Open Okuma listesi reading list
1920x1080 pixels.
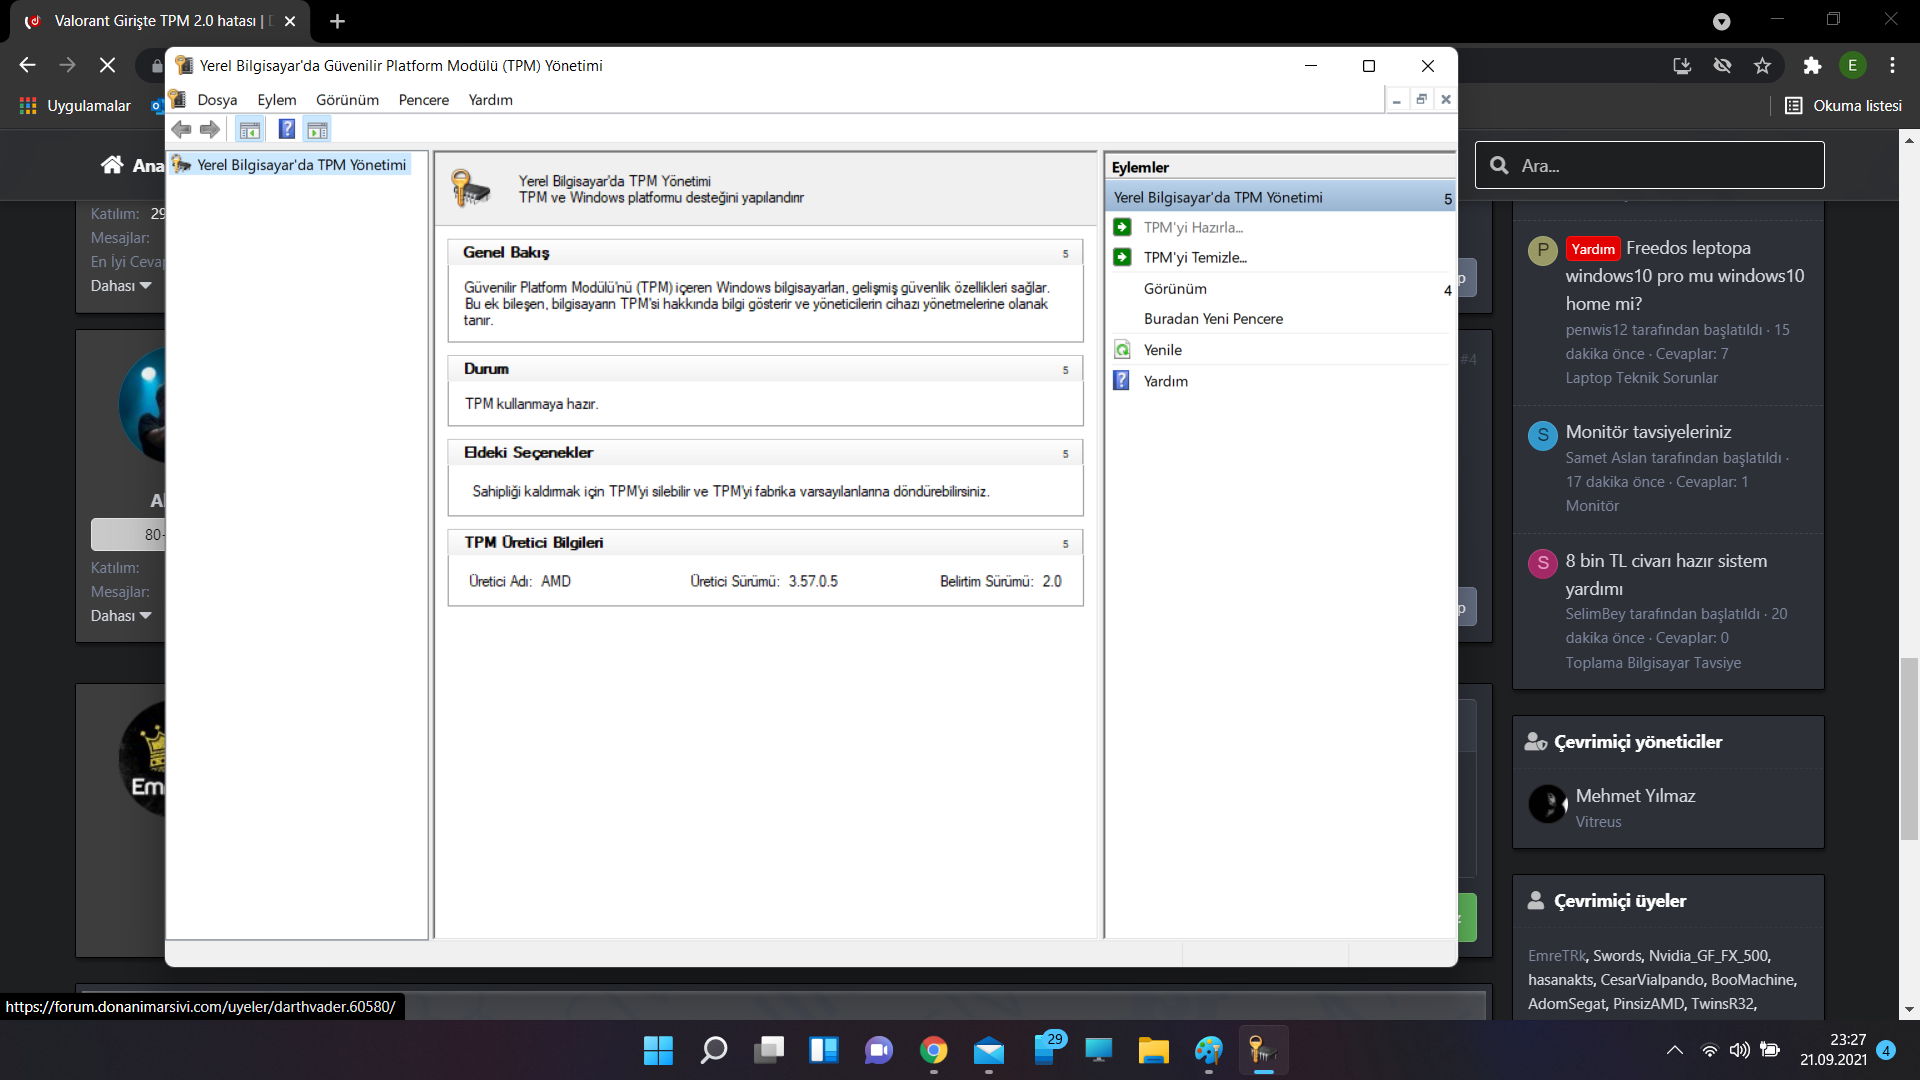(x=1843, y=106)
